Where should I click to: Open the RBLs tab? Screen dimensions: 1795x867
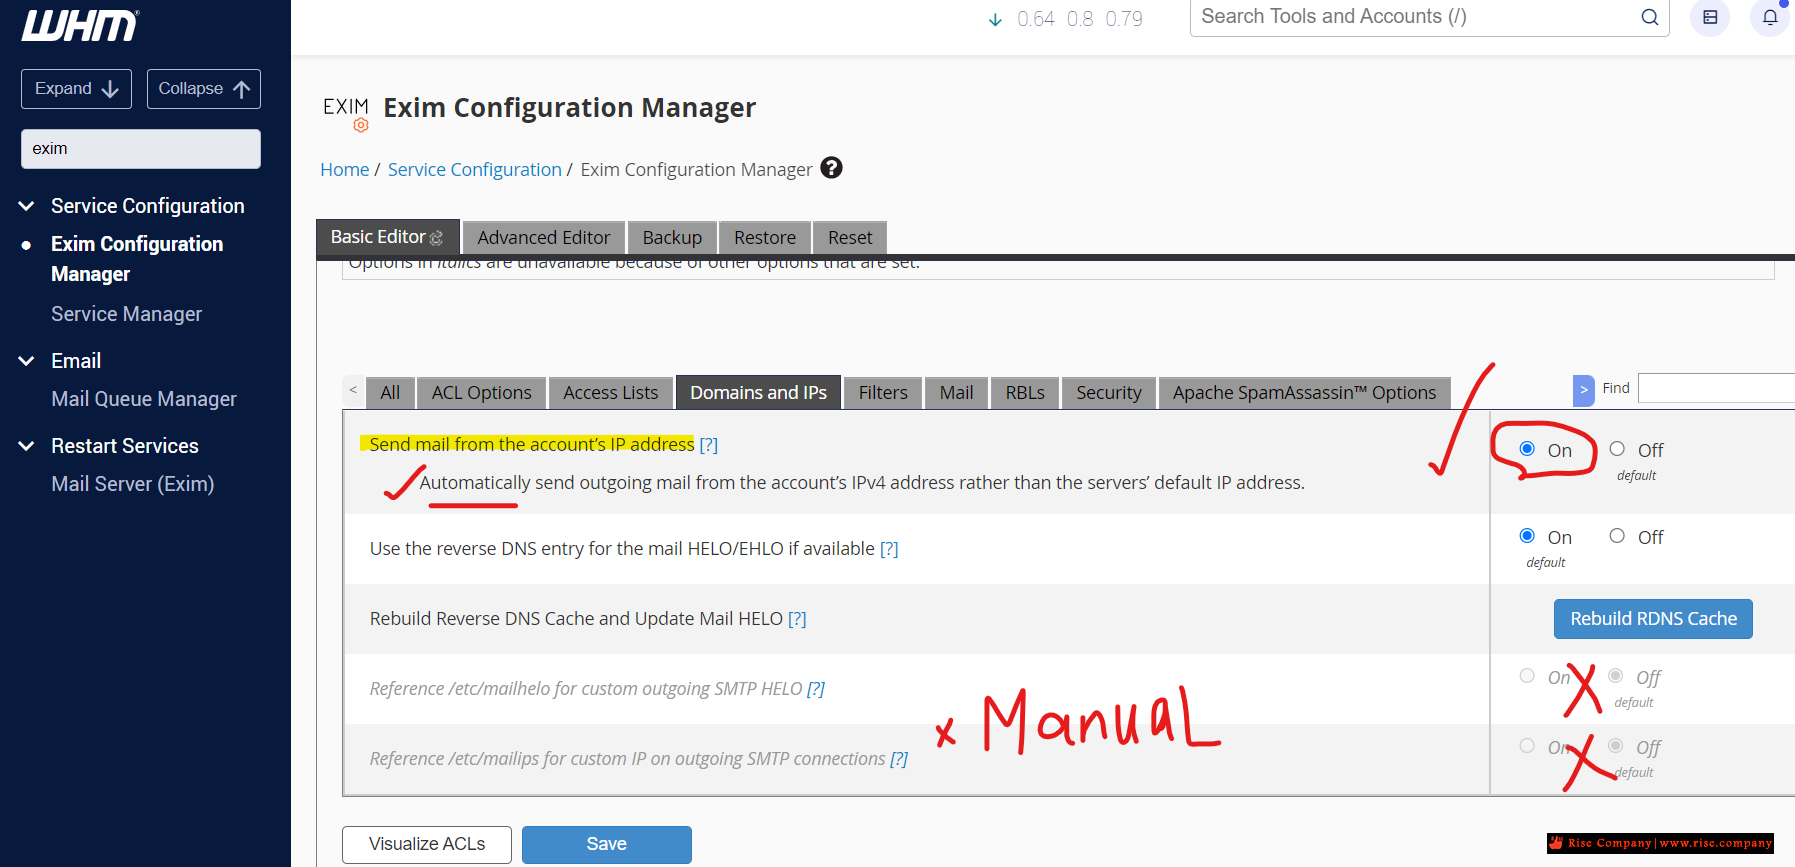[1025, 393]
